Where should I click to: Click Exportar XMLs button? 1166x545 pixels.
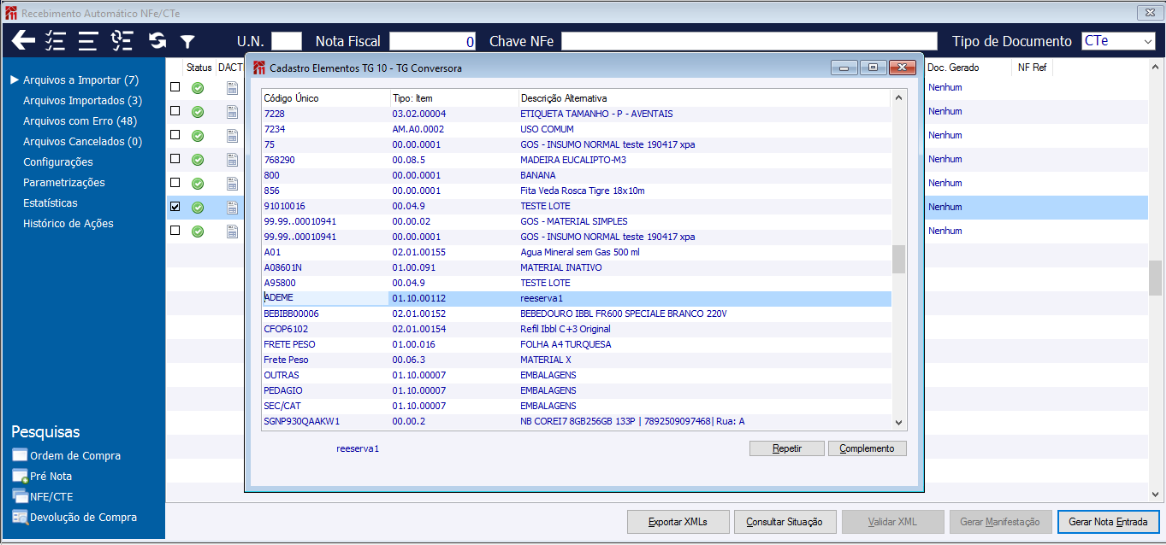point(677,522)
